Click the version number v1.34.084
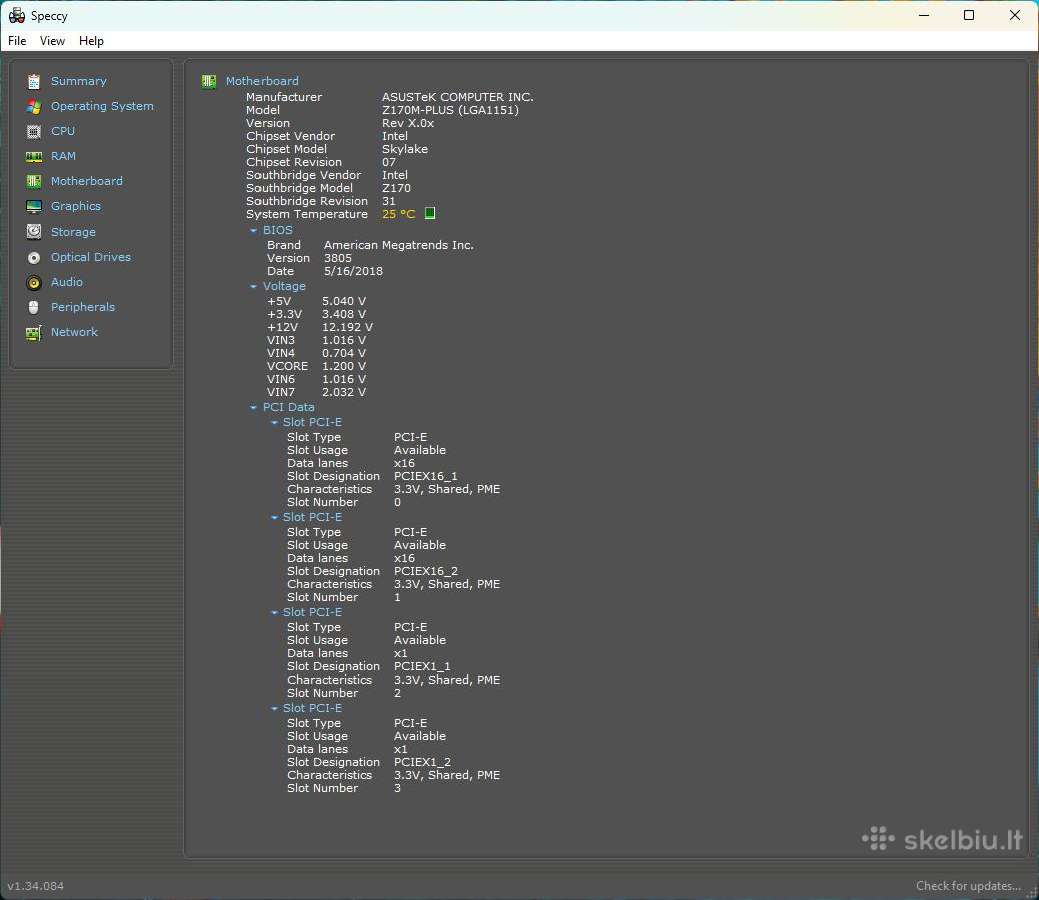The image size is (1039, 900). click(36, 886)
